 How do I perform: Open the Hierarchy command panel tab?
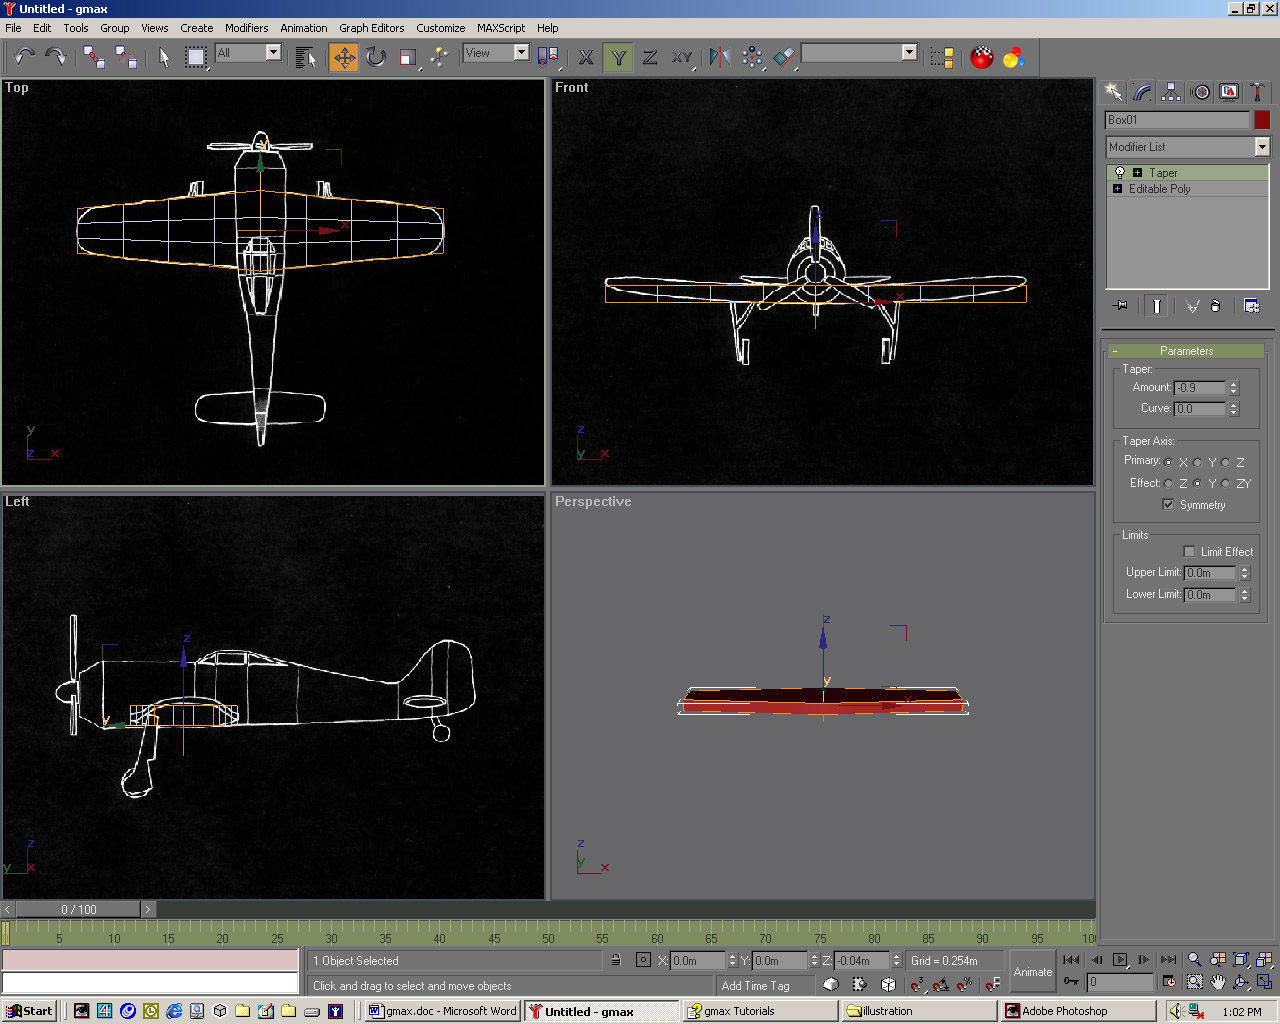point(1171,92)
